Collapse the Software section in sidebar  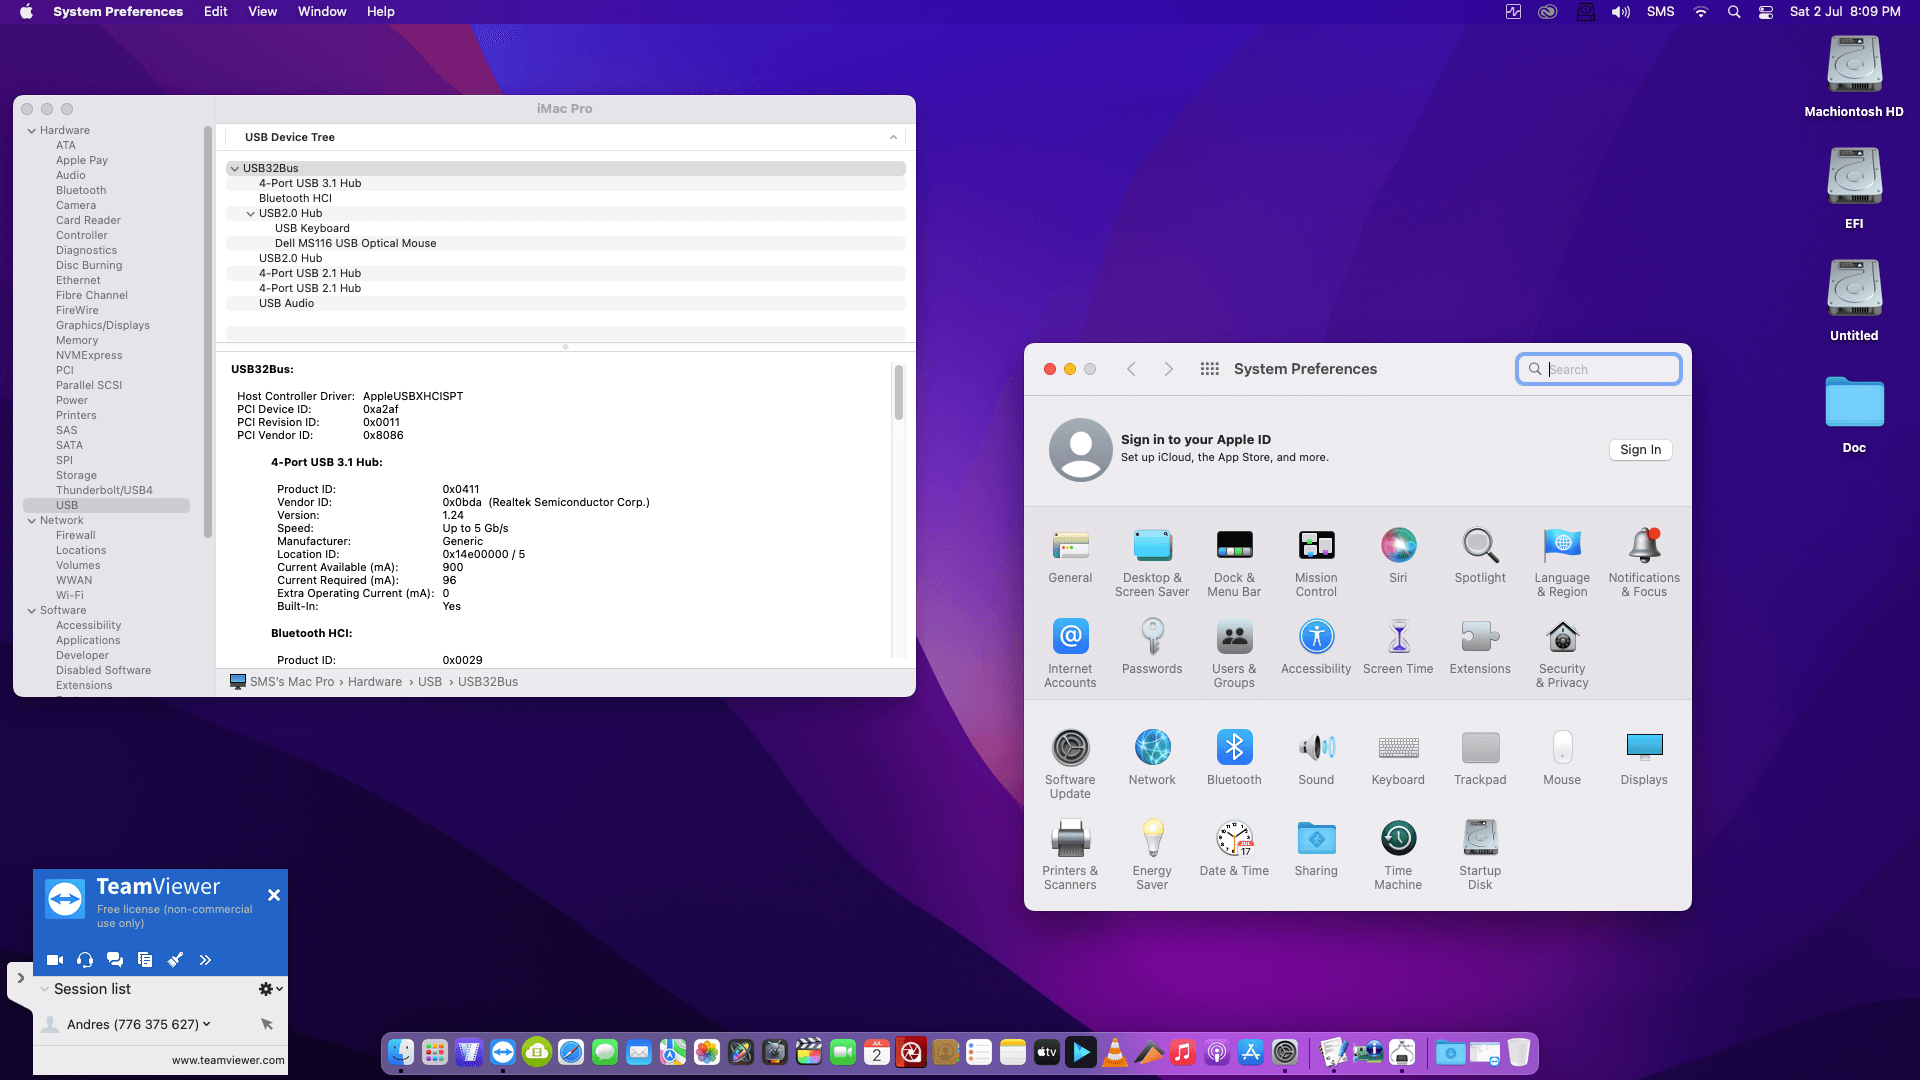pyautogui.click(x=31, y=611)
